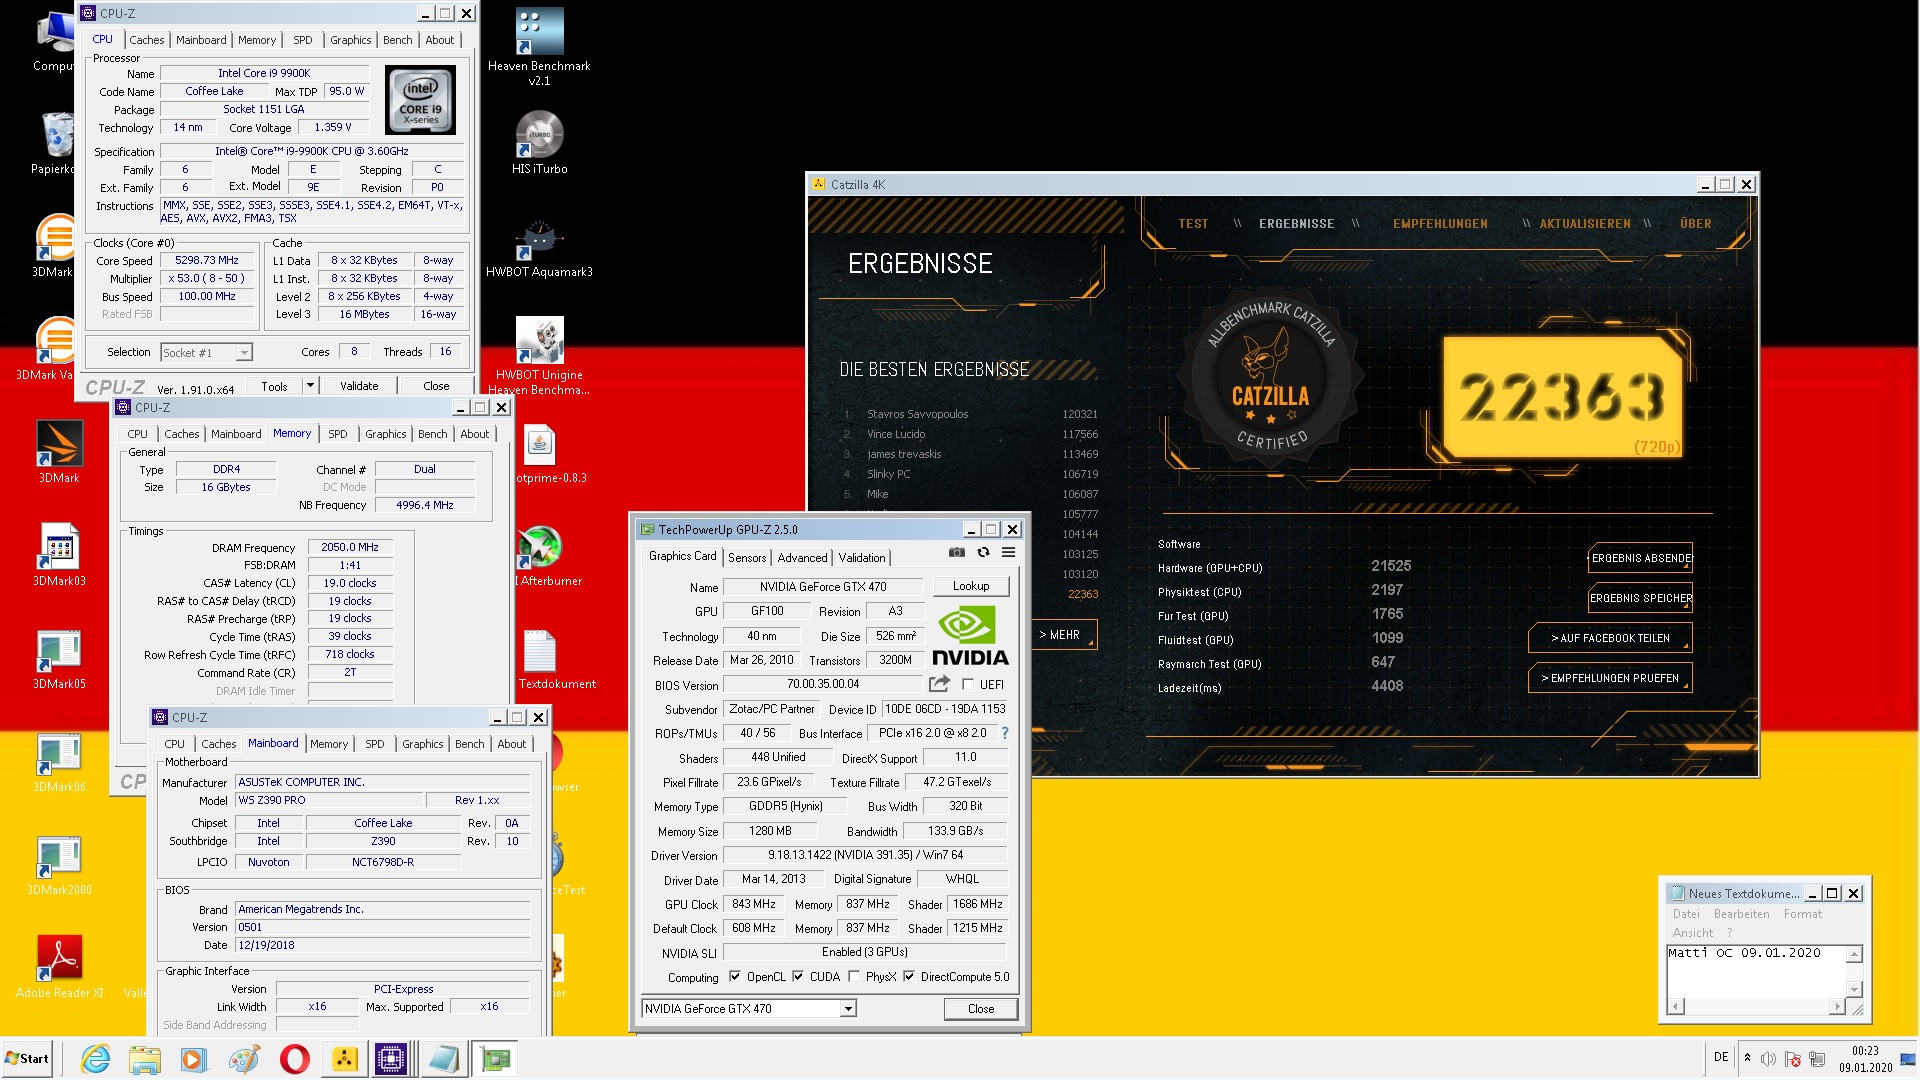
Task: Click the volume speaker icon in system tray
Action: [1767, 1058]
